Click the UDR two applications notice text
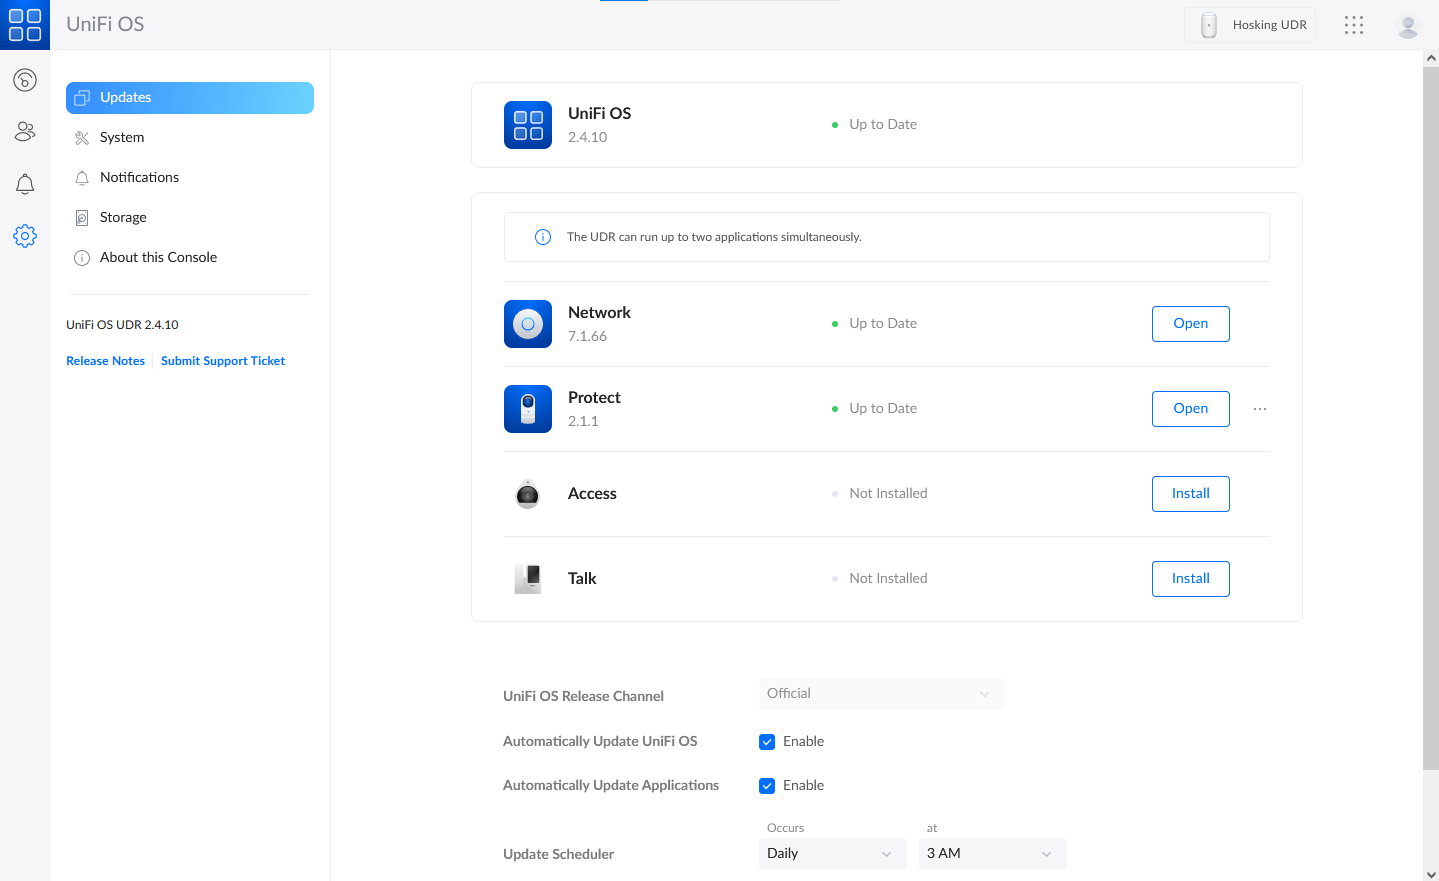Viewport: 1439px width, 881px height. (x=714, y=237)
